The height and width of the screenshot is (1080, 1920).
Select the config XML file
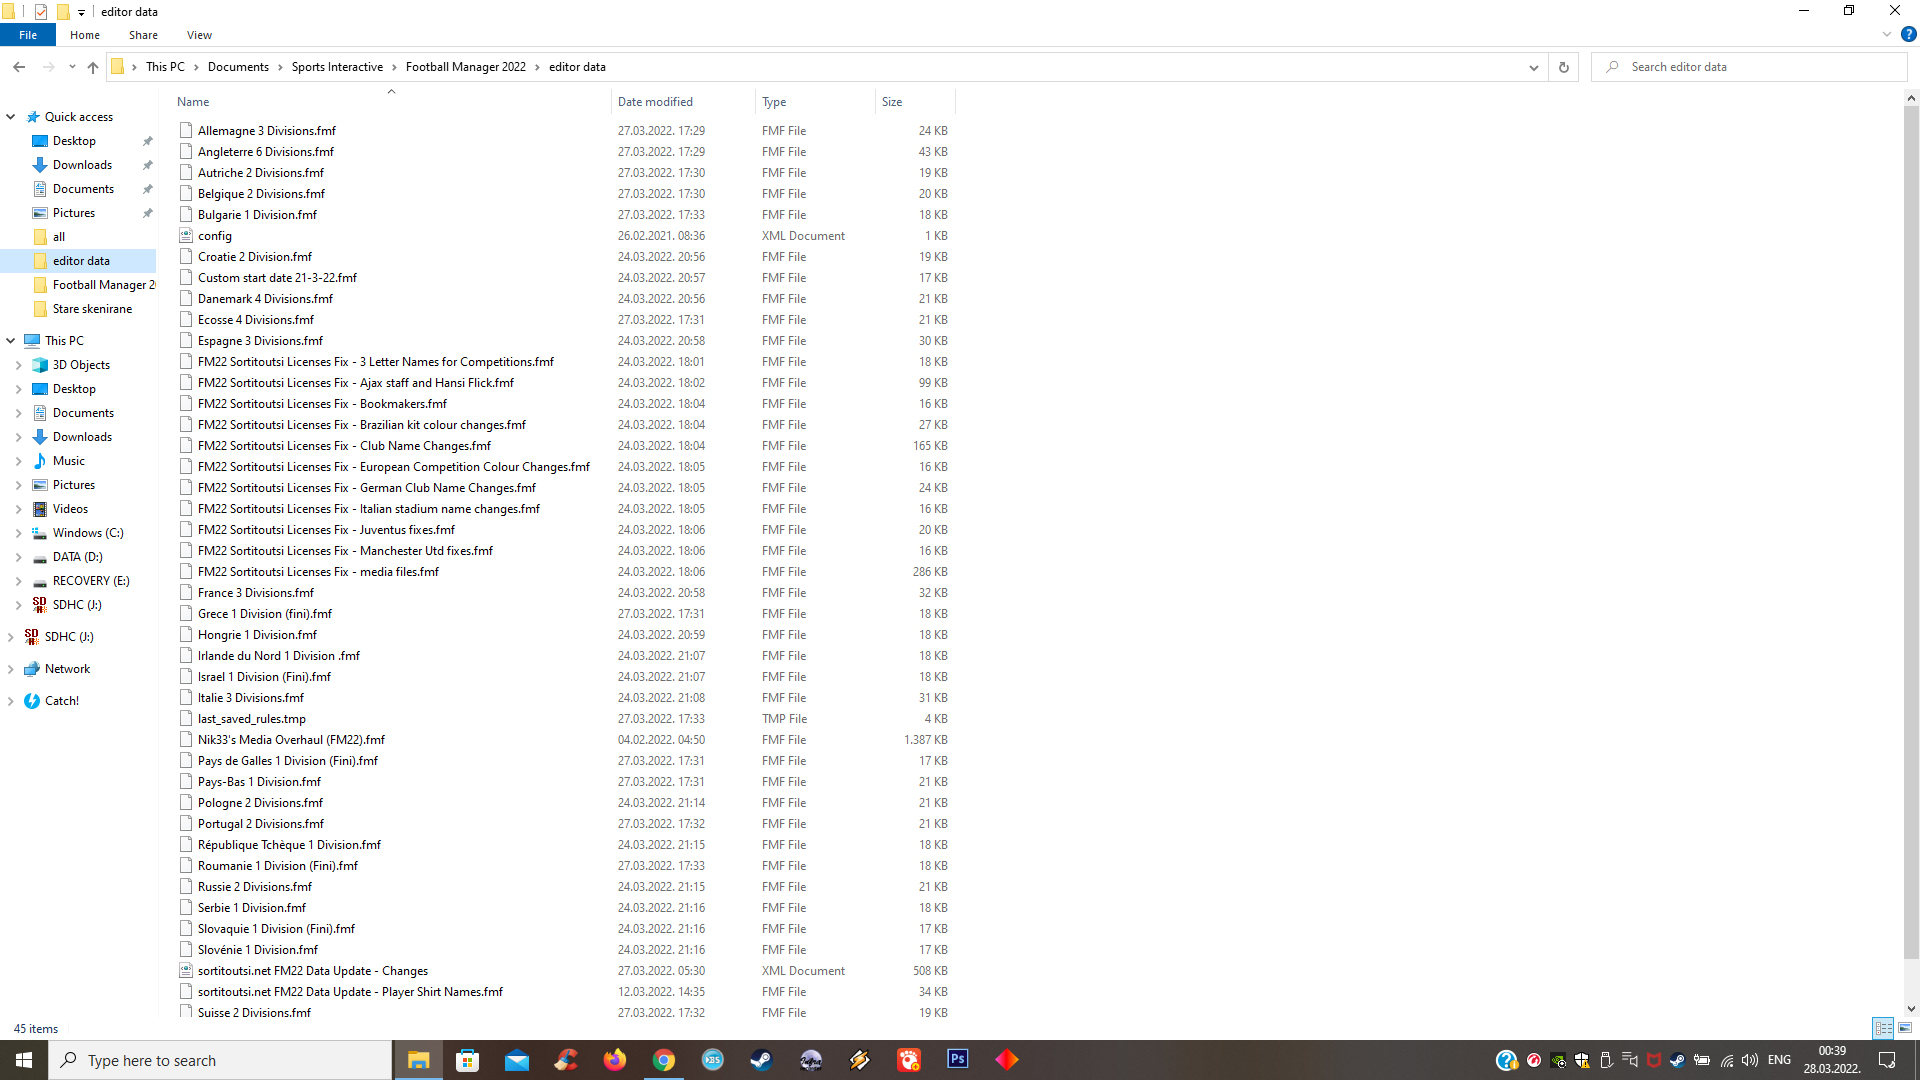(x=215, y=236)
